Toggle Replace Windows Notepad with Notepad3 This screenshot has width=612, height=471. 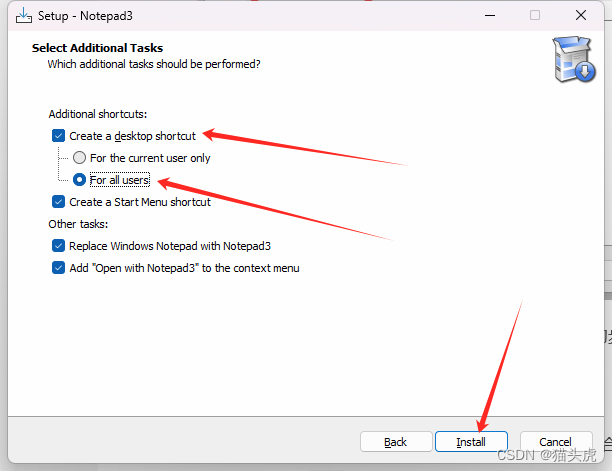pyautogui.click(x=58, y=246)
